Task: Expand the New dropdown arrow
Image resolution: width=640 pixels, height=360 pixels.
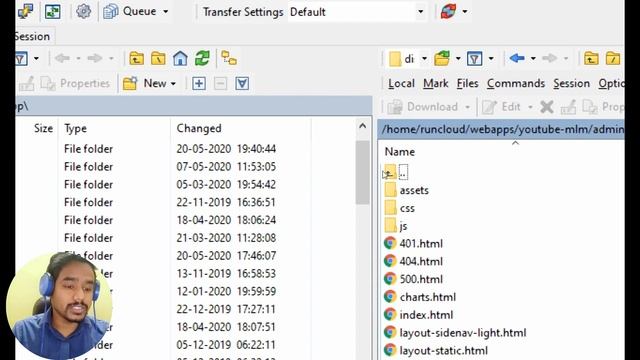Action: coord(173,84)
